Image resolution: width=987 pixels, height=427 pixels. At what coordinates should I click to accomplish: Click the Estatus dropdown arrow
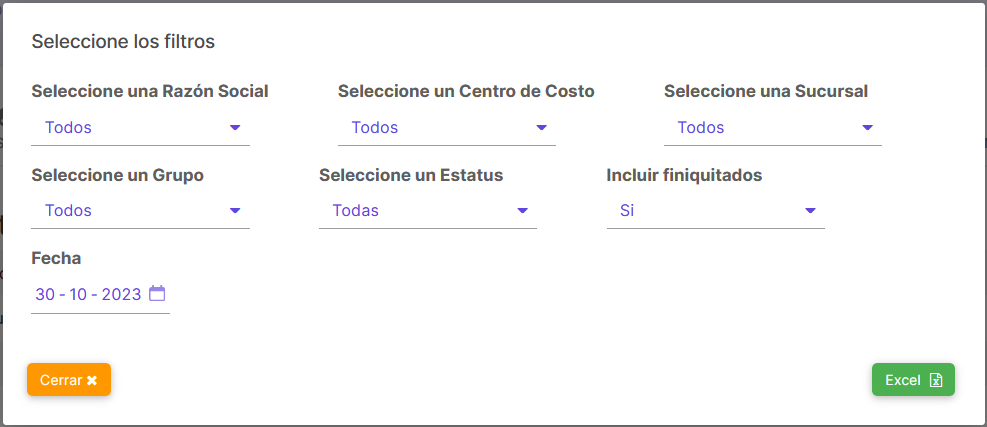tap(522, 210)
